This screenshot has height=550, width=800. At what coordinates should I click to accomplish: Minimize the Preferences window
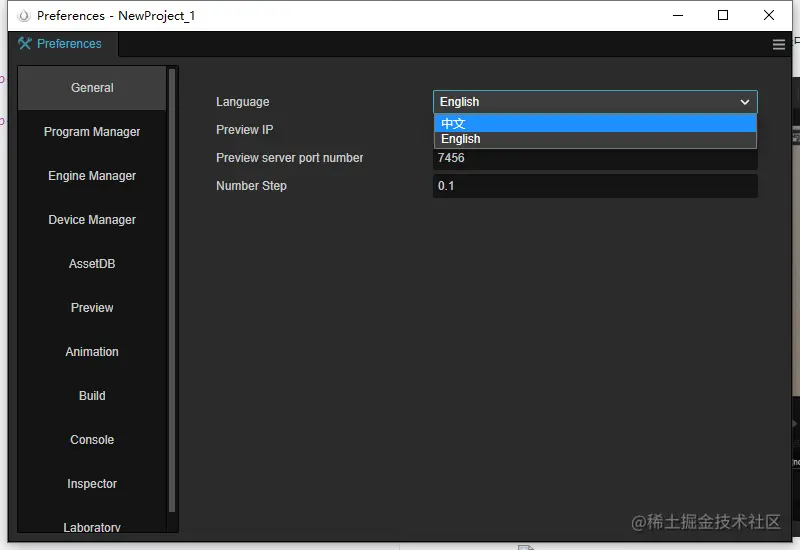[678, 15]
